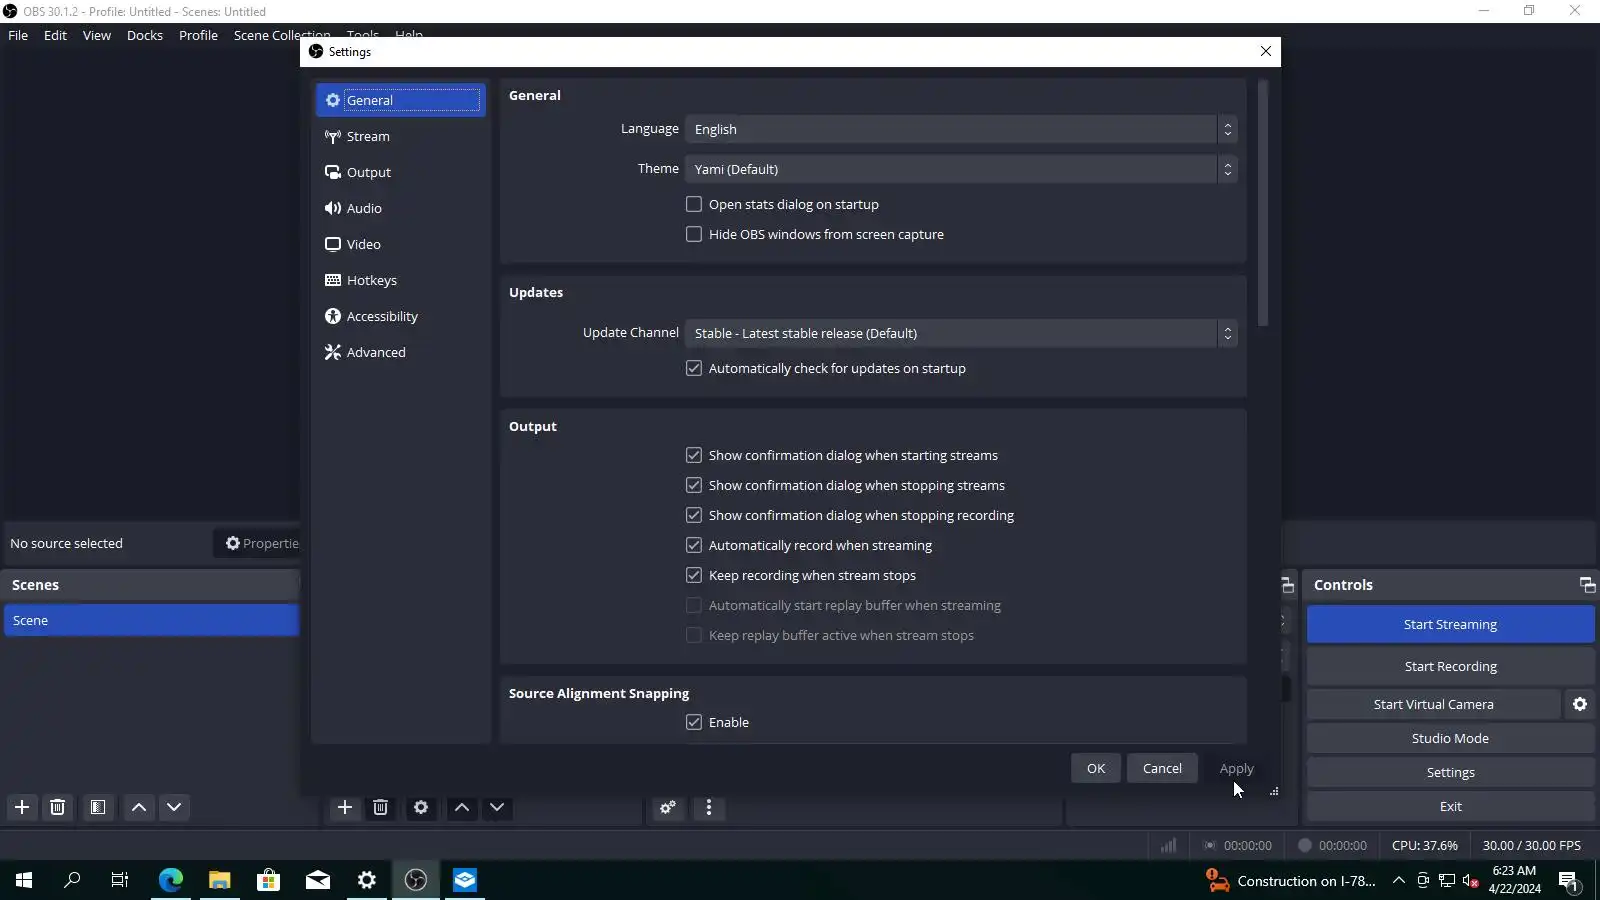Uncheck Automatically check for updates on startup

[694, 368]
